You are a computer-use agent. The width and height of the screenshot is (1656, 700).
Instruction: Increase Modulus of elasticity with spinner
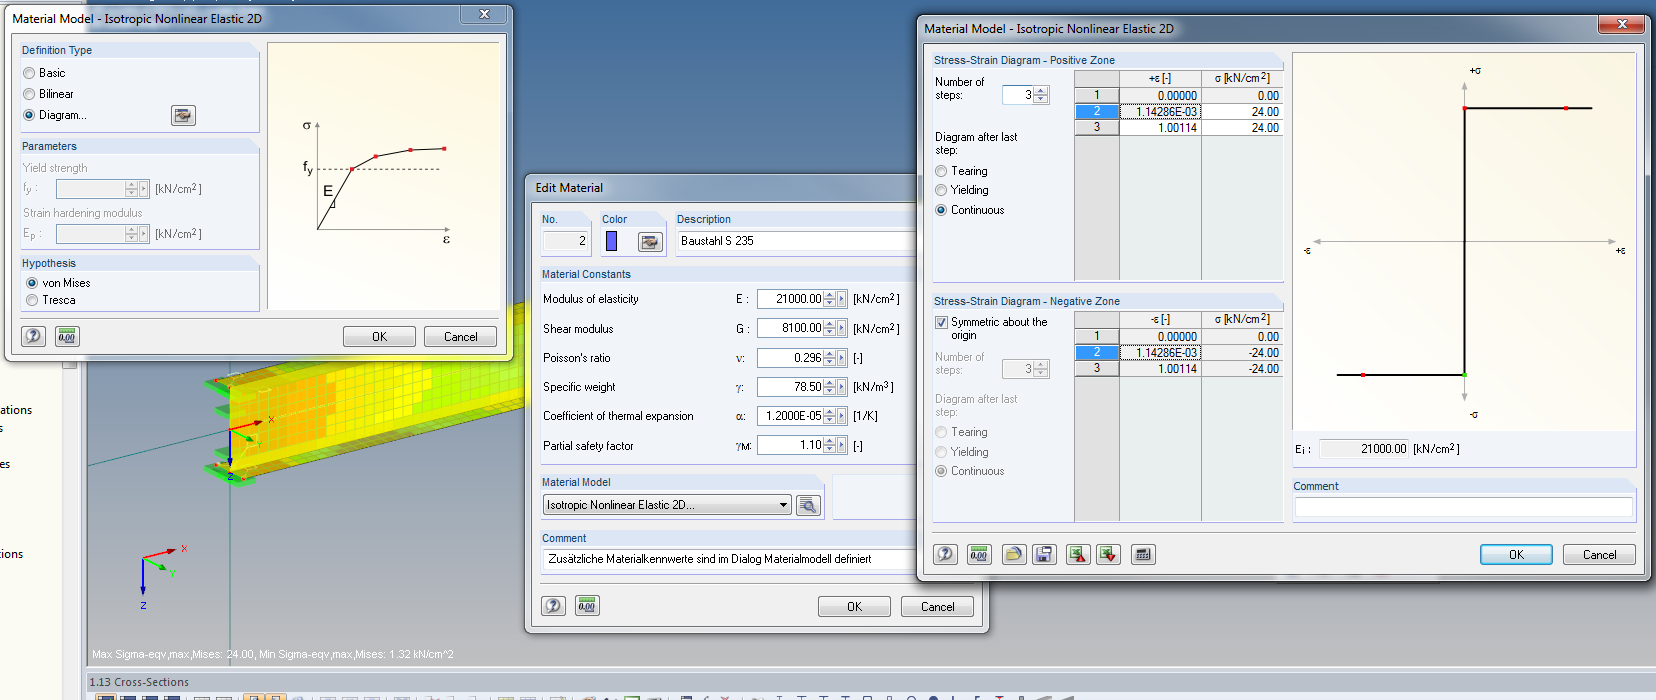click(830, 295)
